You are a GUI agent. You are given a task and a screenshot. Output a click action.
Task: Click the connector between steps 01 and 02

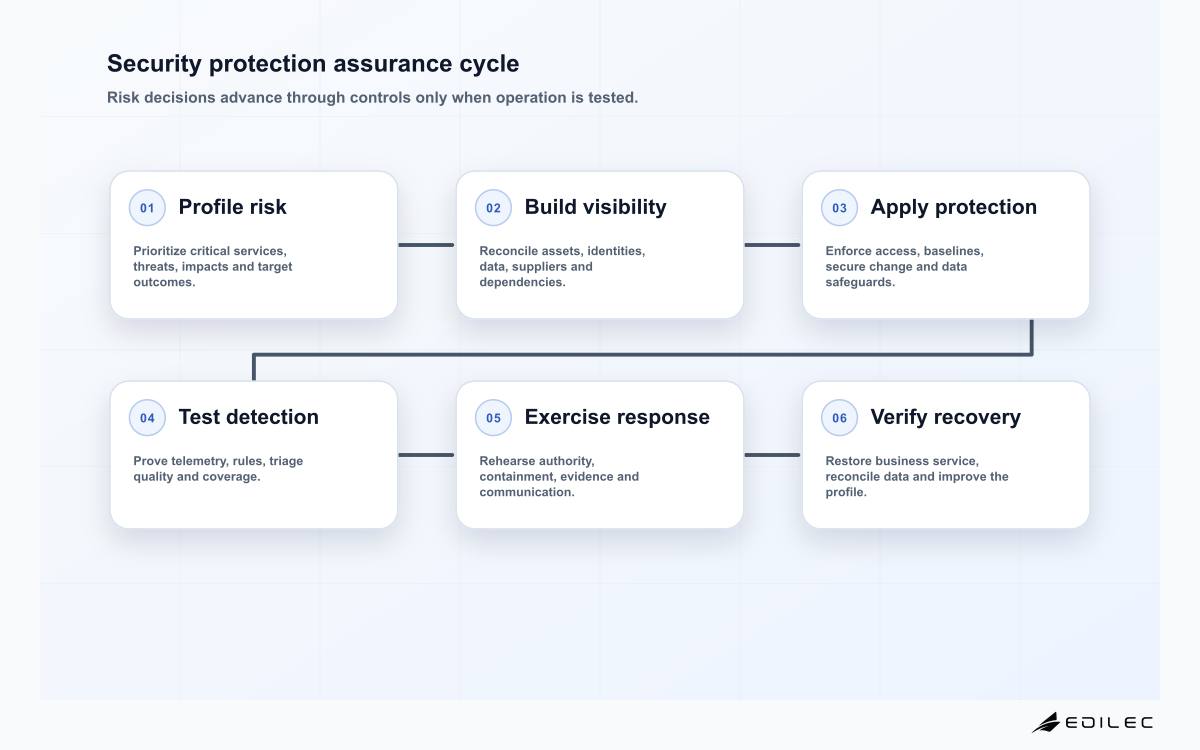point(426,245)
